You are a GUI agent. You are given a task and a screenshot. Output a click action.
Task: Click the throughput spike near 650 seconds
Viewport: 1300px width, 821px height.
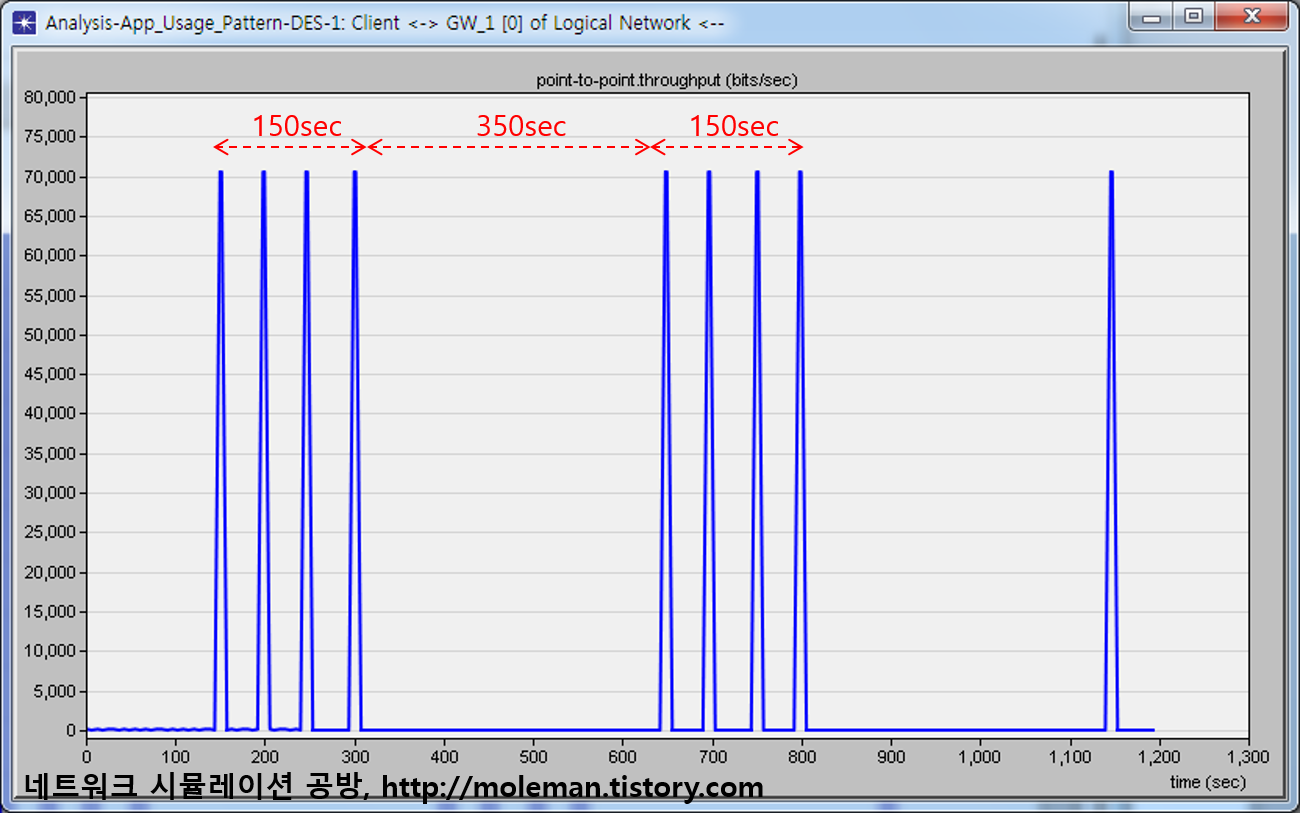pos(666,450)
